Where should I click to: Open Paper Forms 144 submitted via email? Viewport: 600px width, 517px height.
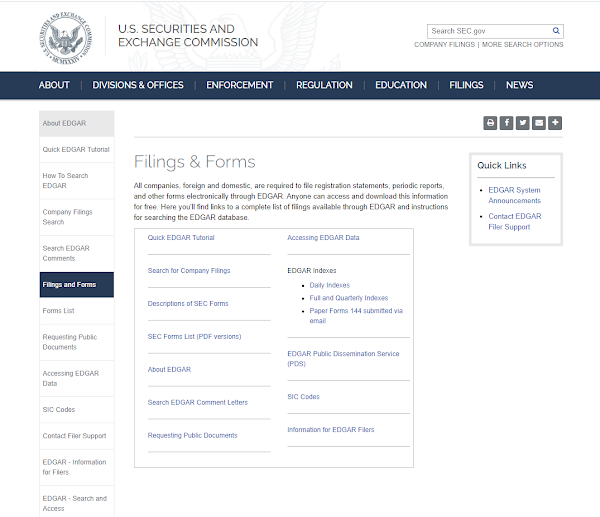click(356, 316)
